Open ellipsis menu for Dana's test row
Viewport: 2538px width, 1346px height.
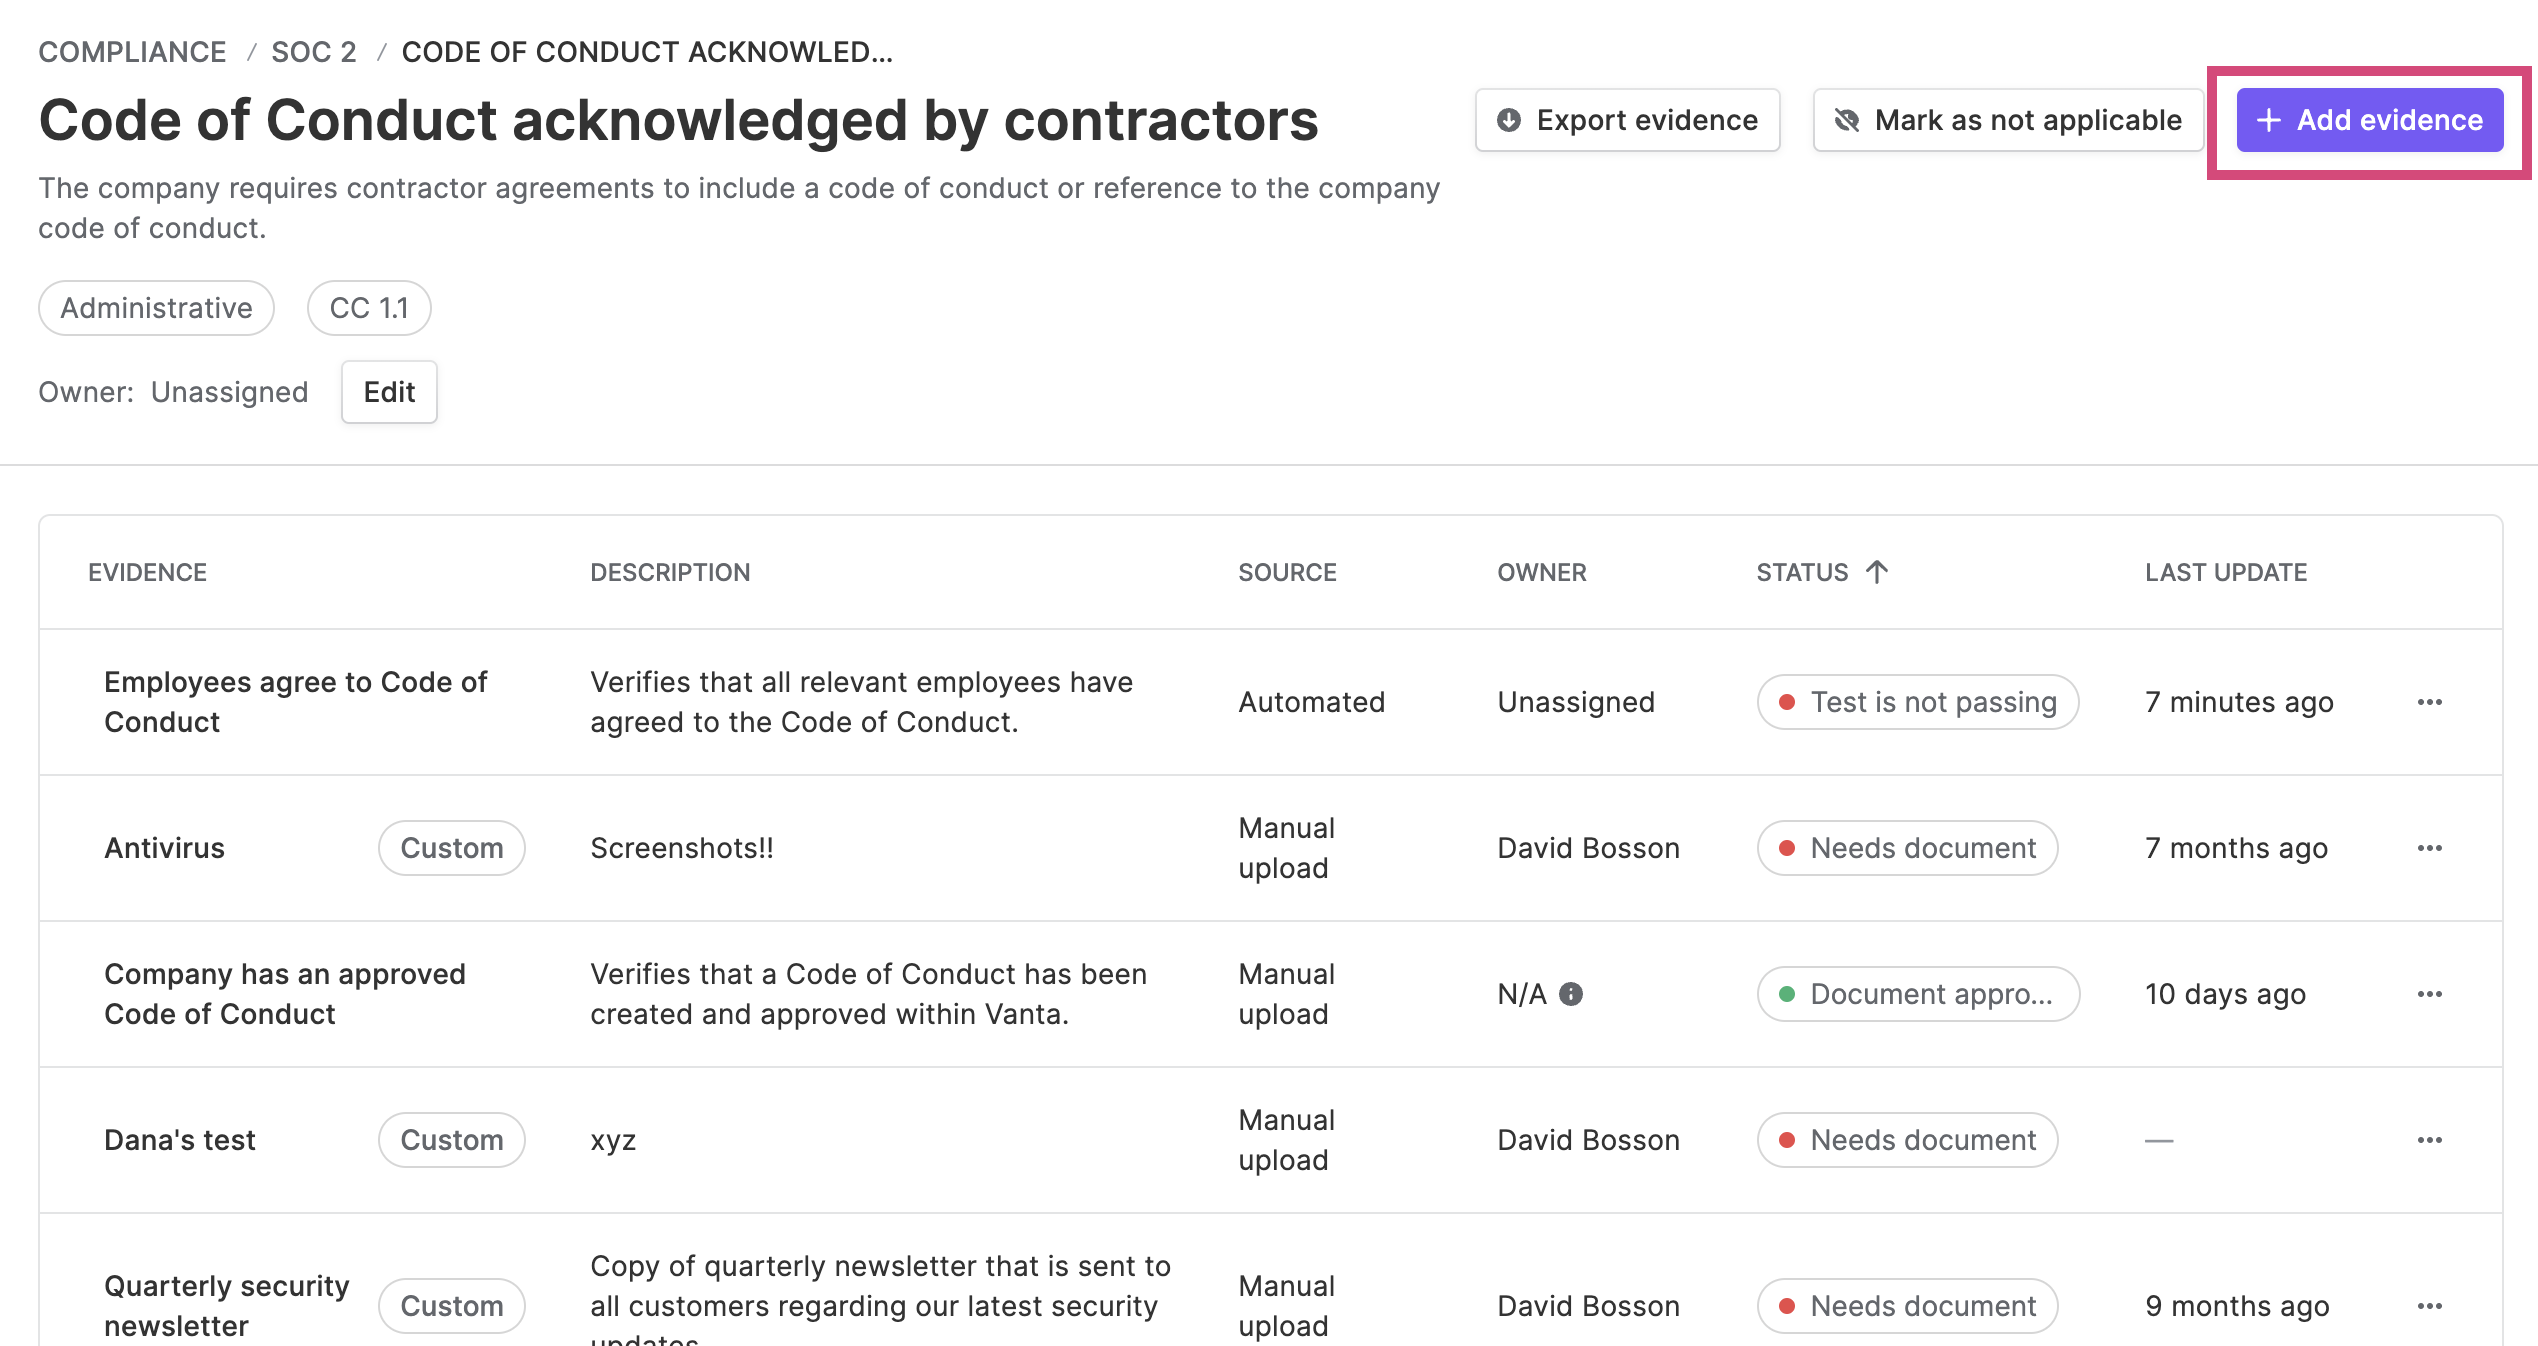click(x=2429, y=1140)
